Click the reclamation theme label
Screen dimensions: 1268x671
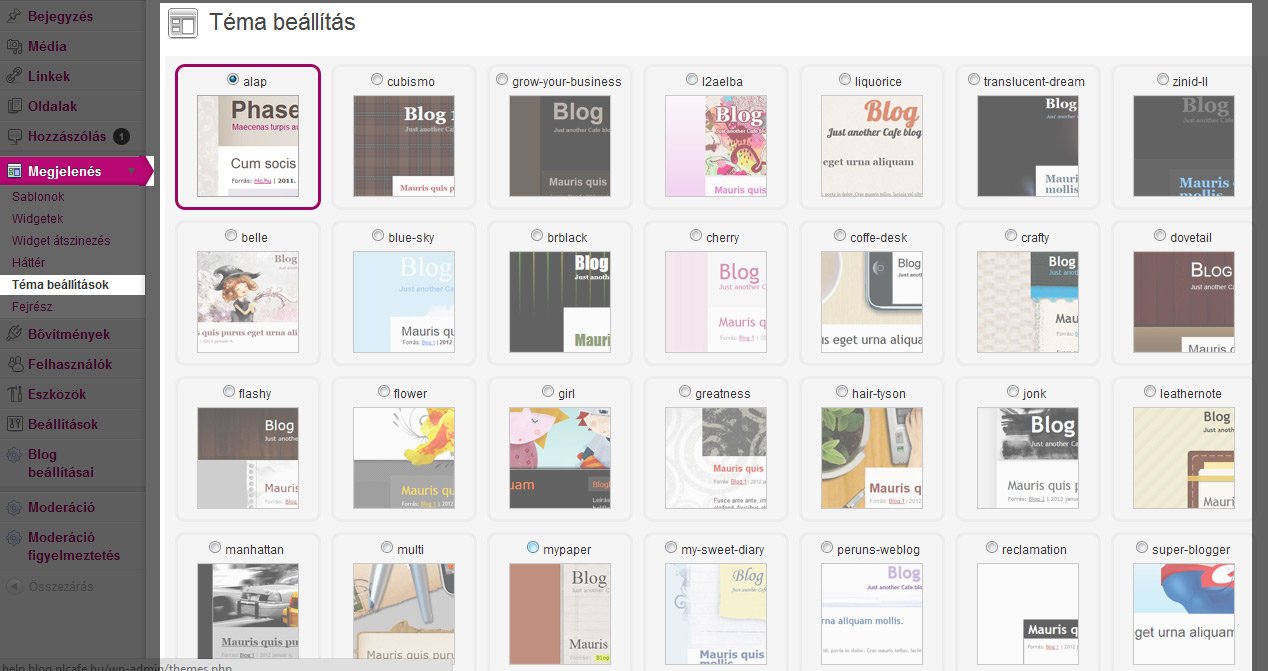[1034, 550]
